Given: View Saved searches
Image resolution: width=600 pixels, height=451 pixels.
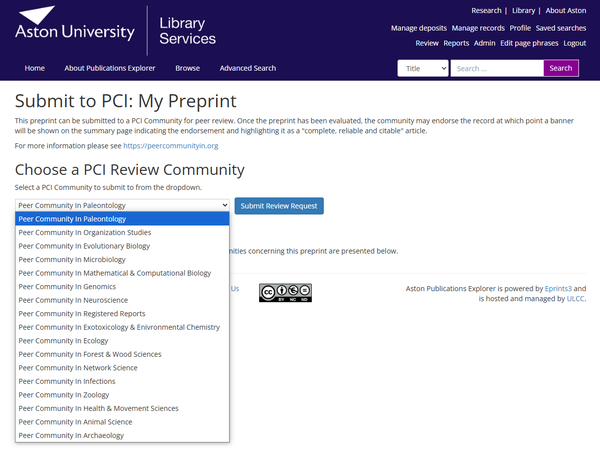Looking at the screenshot, I should 561,28.
